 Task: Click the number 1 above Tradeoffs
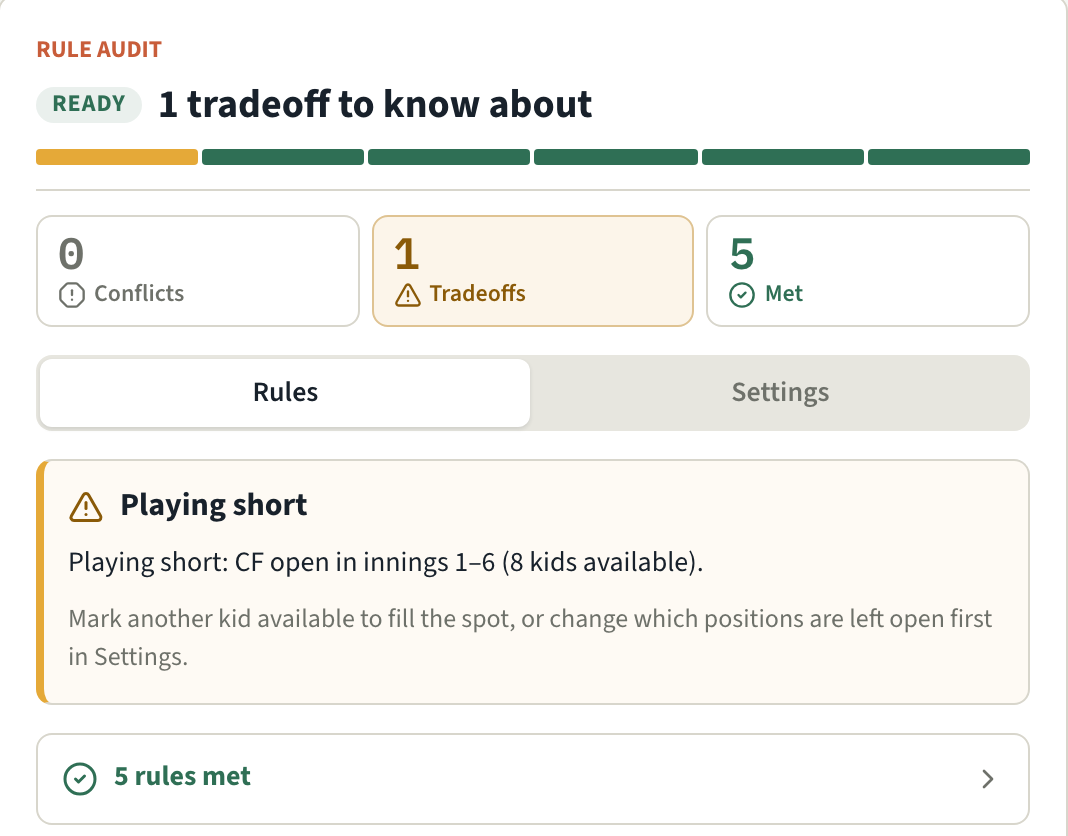pyautogui.click(x=407, y=254)
